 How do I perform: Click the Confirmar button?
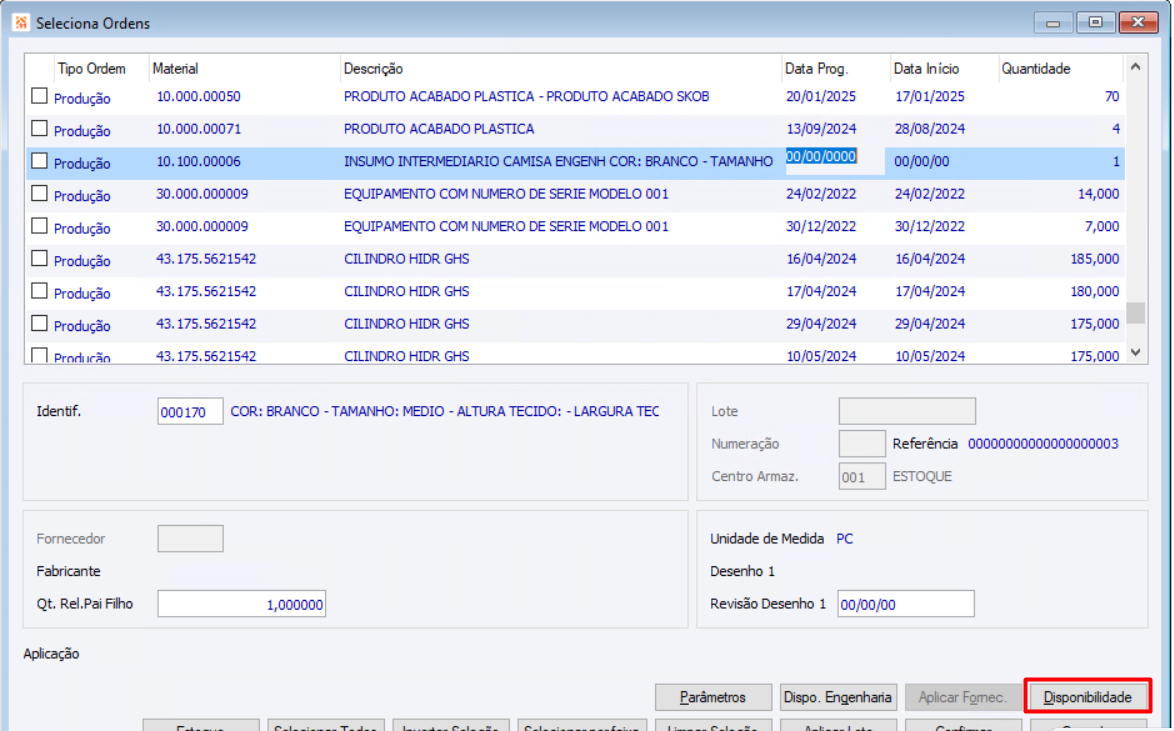[x=962, y=726]
